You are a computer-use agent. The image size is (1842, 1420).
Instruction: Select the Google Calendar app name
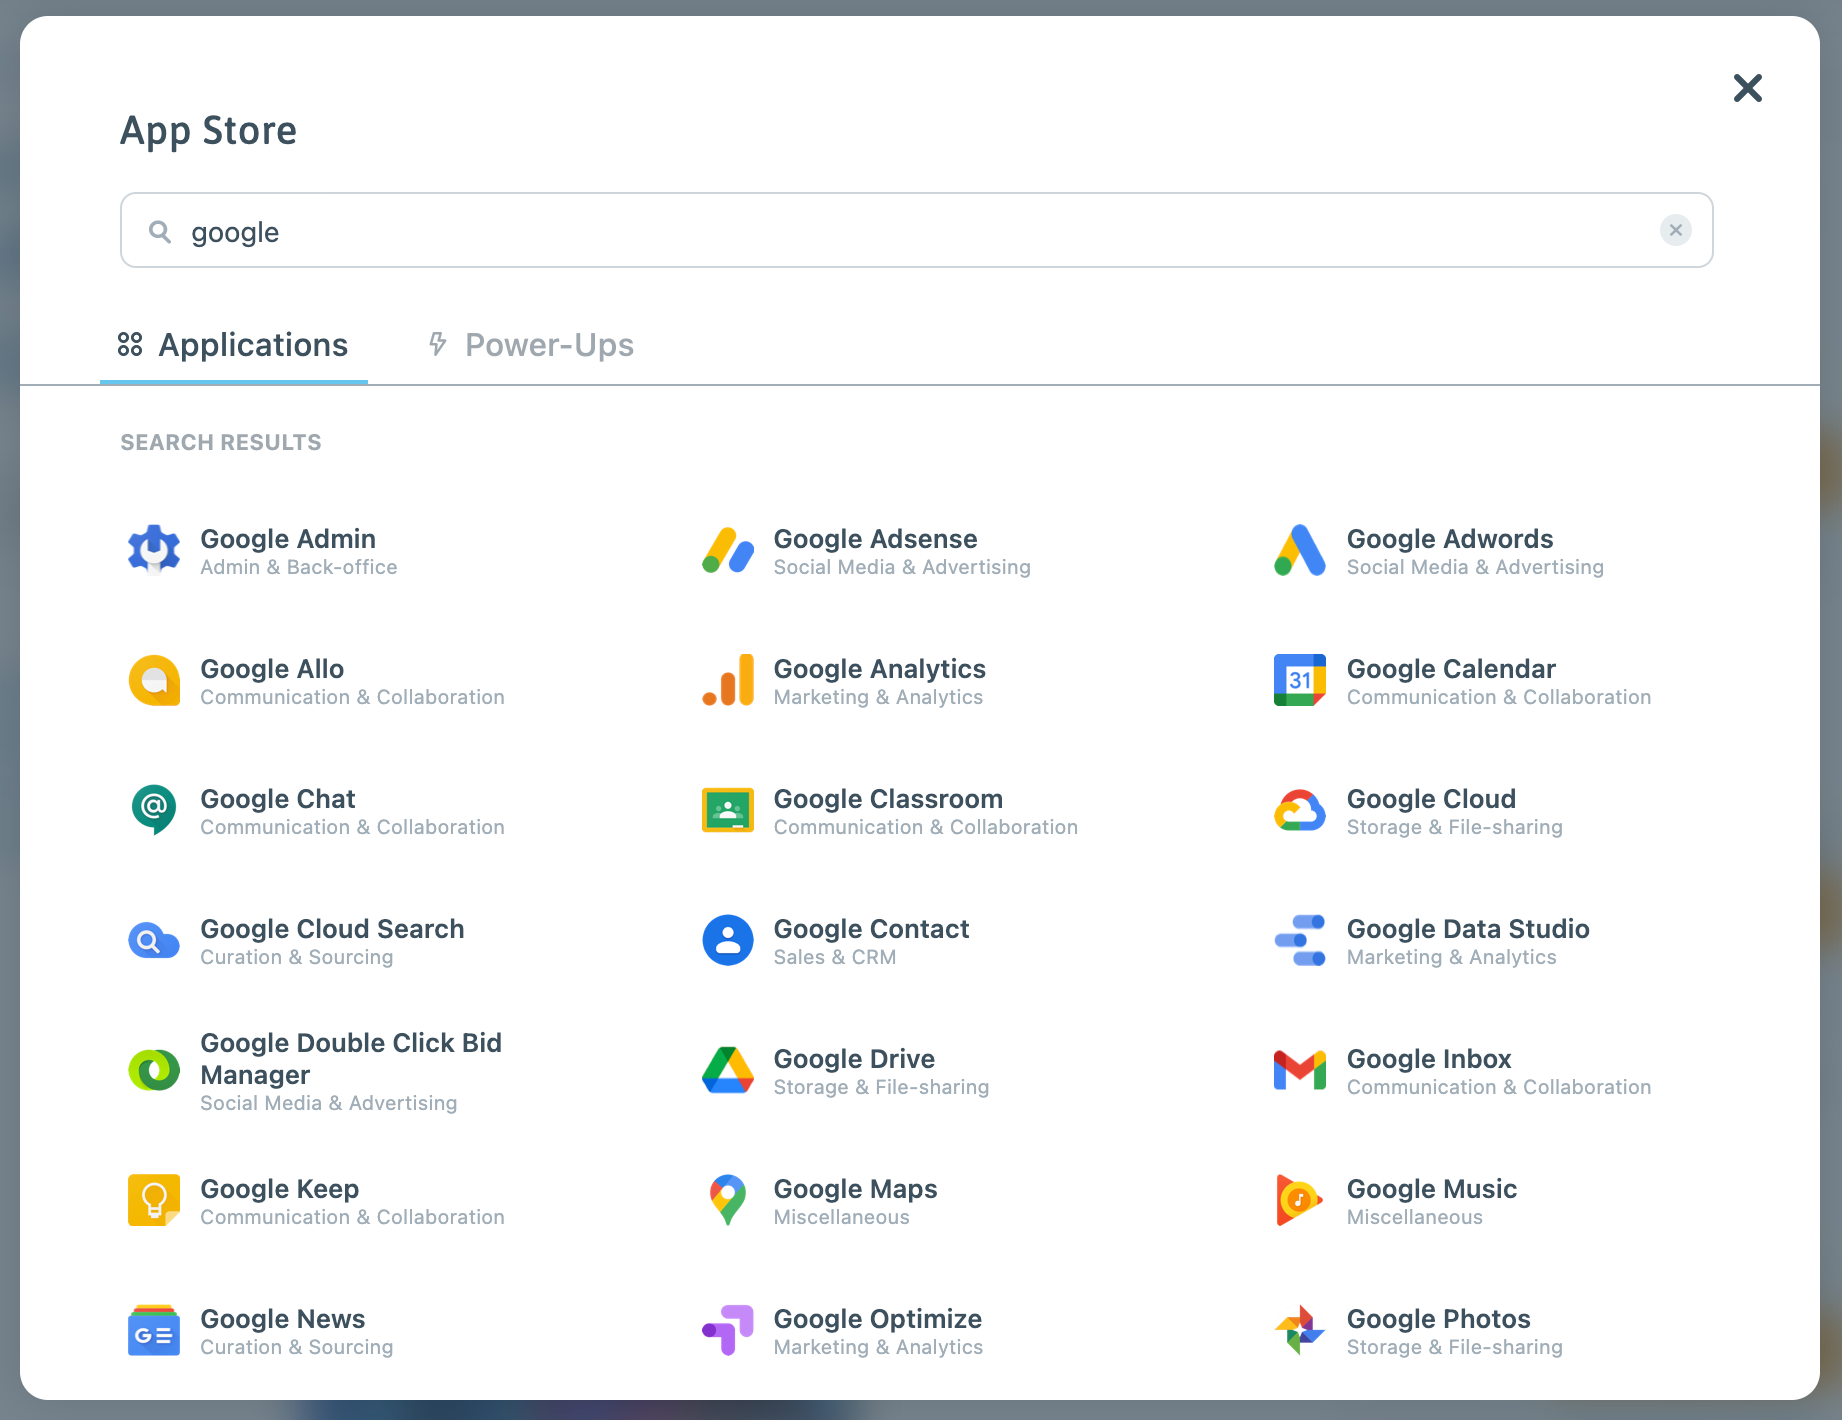click(1451, 669)
